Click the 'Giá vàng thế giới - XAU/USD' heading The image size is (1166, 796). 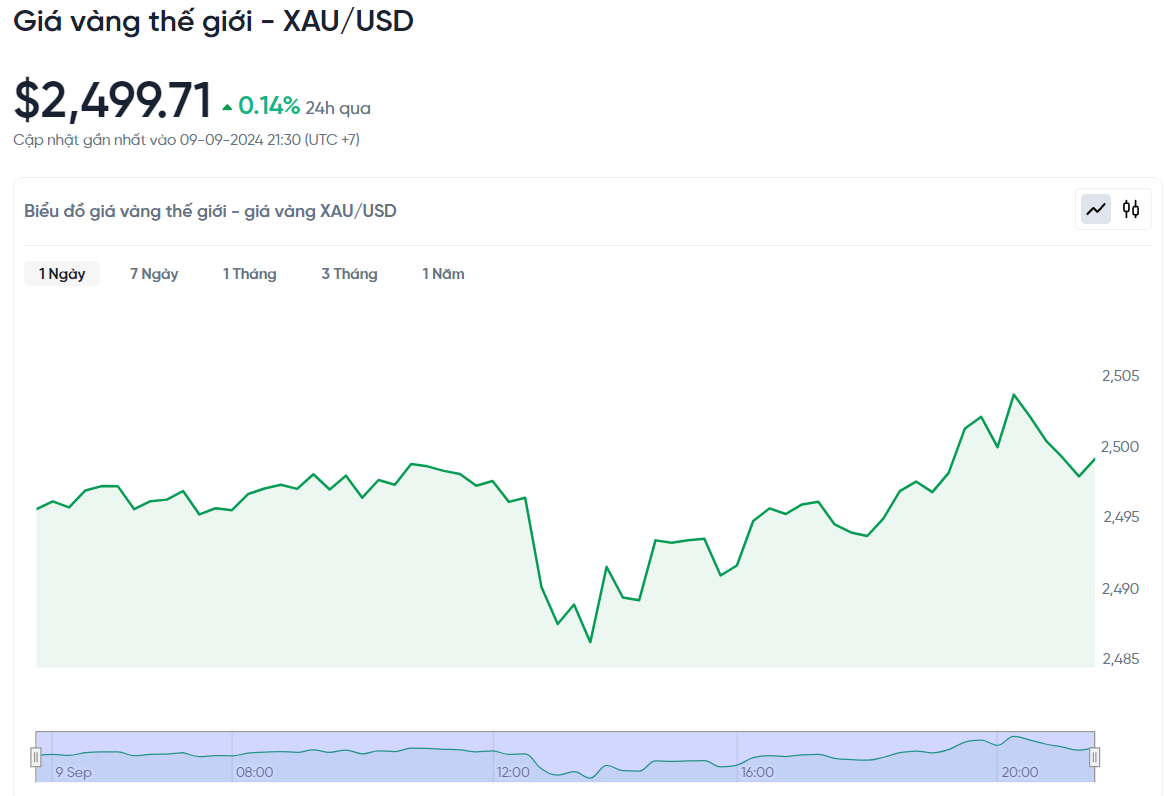click(213, 21)
